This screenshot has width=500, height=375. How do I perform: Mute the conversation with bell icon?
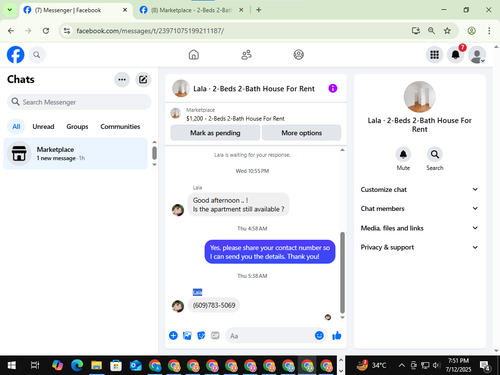[x=403, y=154]
